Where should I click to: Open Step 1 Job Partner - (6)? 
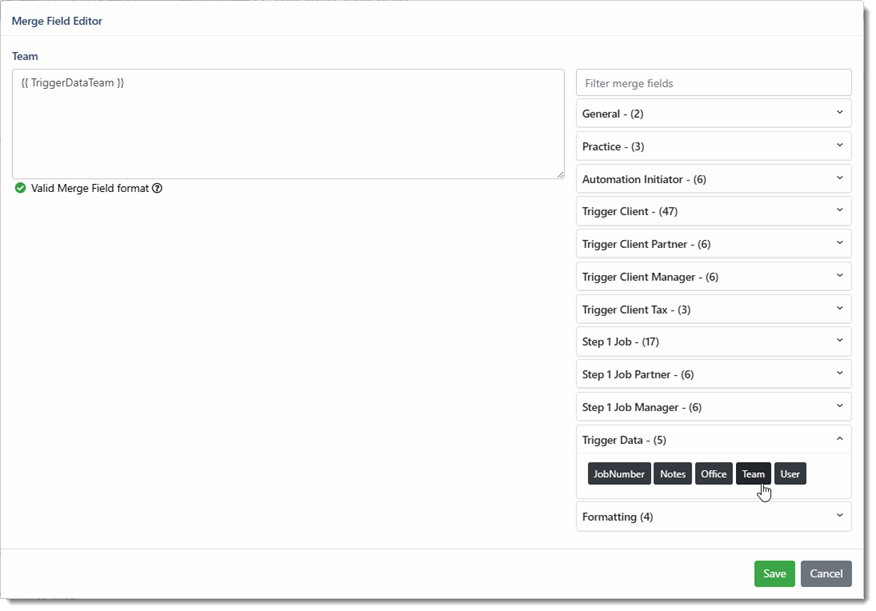pyautogui.click(x=713, y=374)
